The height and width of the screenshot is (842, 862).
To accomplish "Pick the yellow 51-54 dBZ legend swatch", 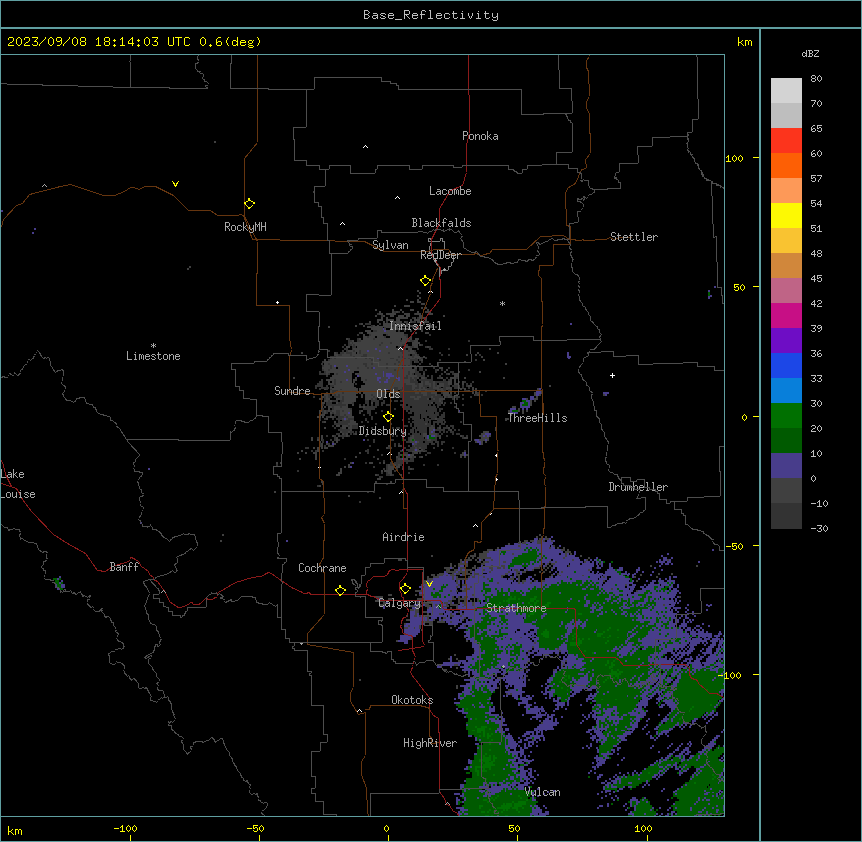I will tap(786, 215).
